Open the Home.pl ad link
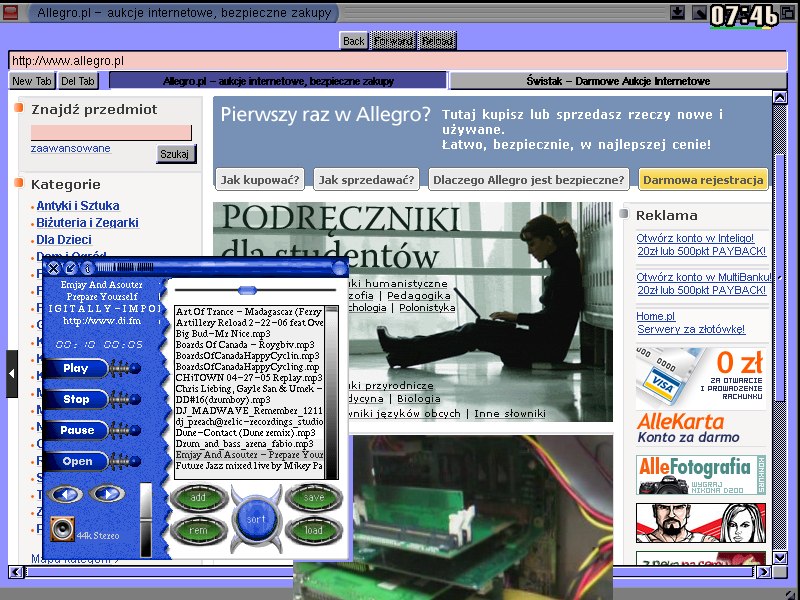The image size is (800, 600). [x=656, y=316]
